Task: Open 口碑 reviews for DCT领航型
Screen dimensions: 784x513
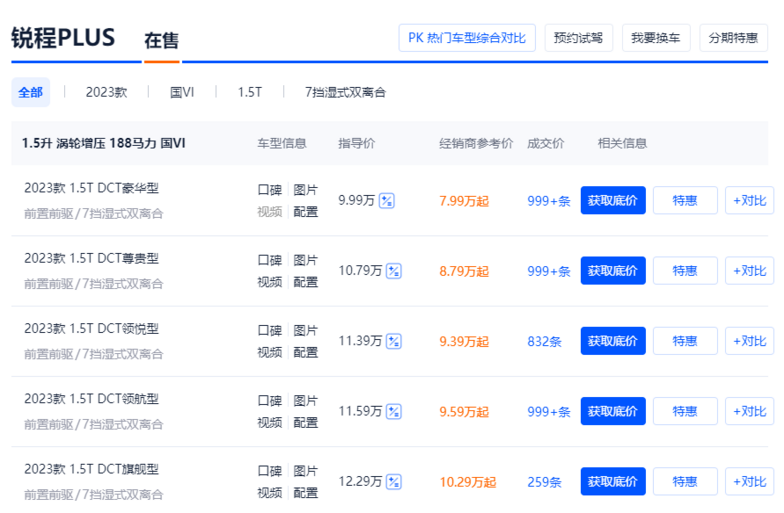Action: pyautogui.click(x=270, y=400)
